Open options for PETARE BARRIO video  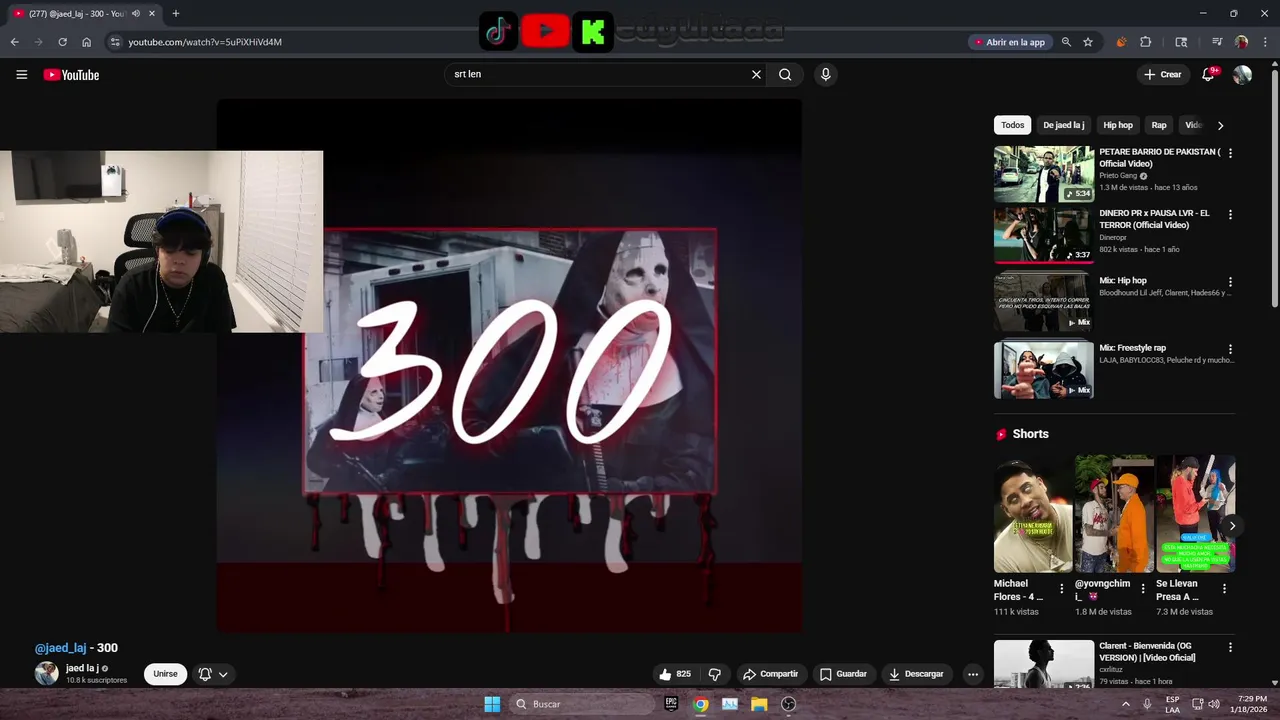(x=1230, y=153)
